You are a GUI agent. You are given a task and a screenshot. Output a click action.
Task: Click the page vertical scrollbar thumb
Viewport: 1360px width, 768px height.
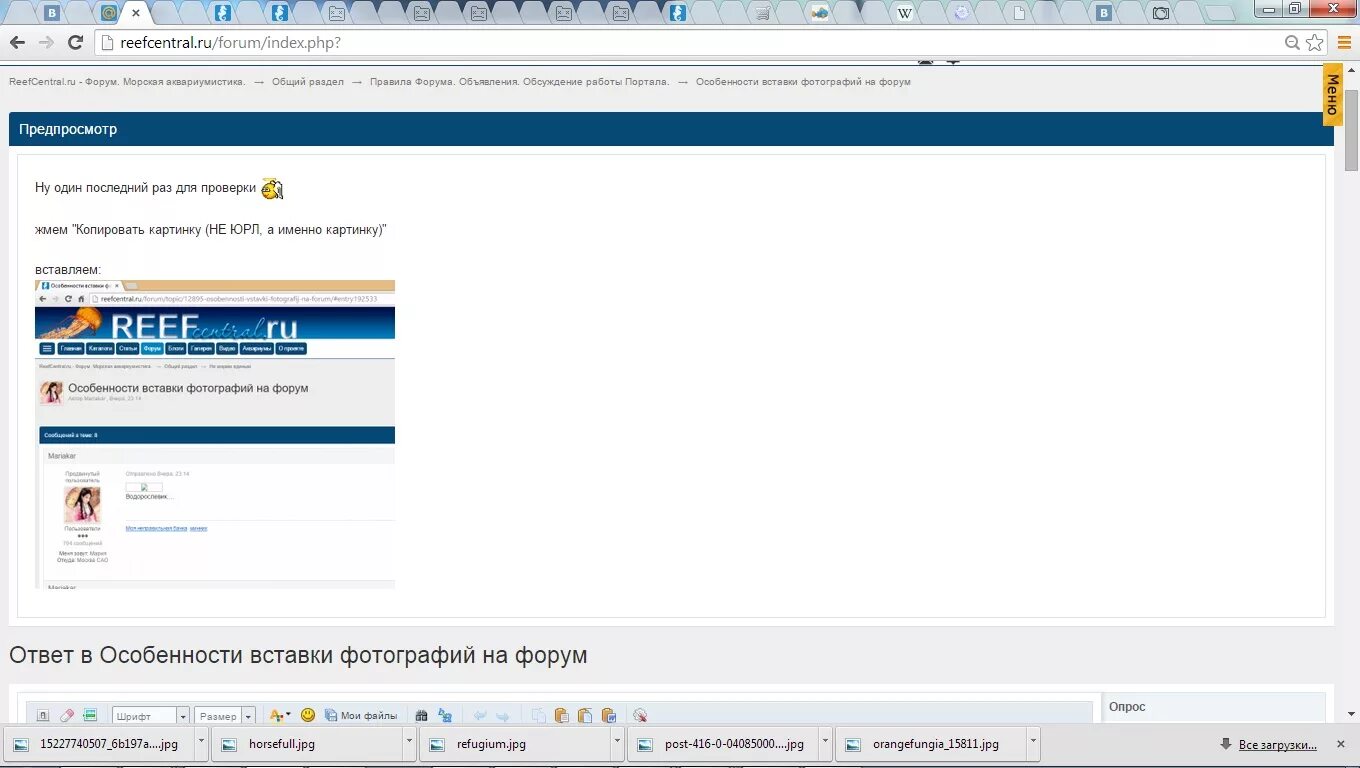[x=1352, y=128]
